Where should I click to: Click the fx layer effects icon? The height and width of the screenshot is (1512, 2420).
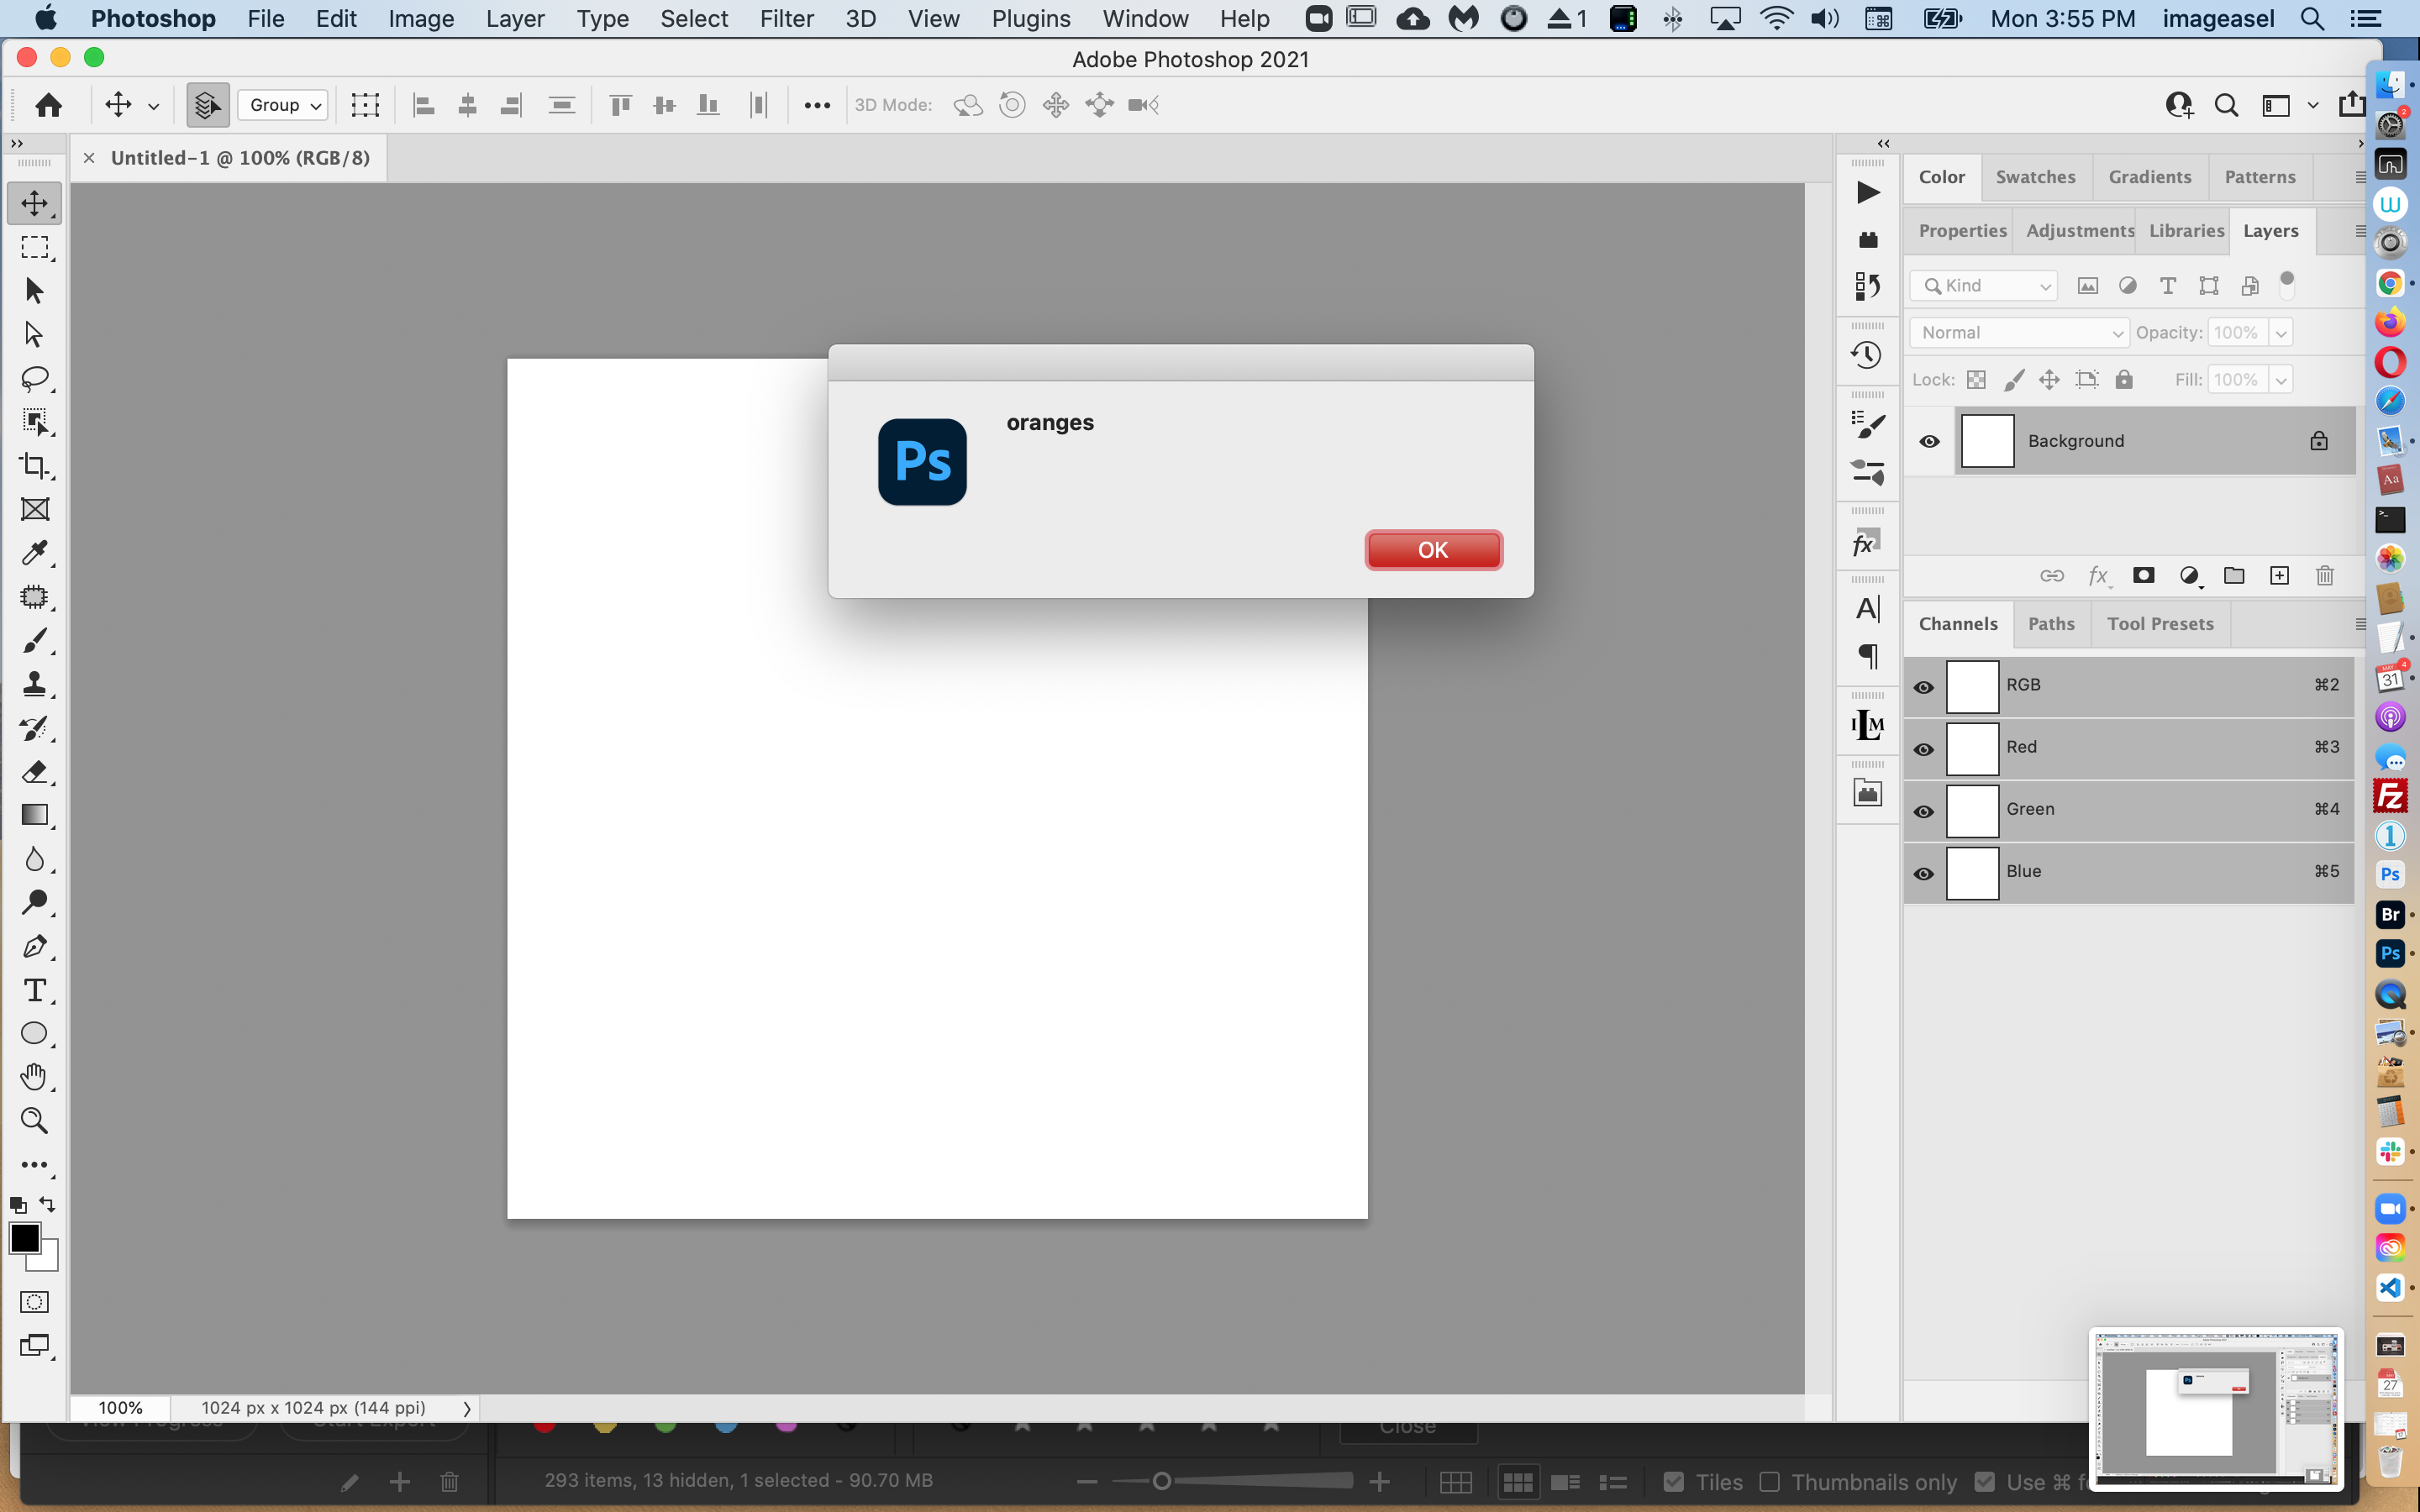pos(2097,575)
